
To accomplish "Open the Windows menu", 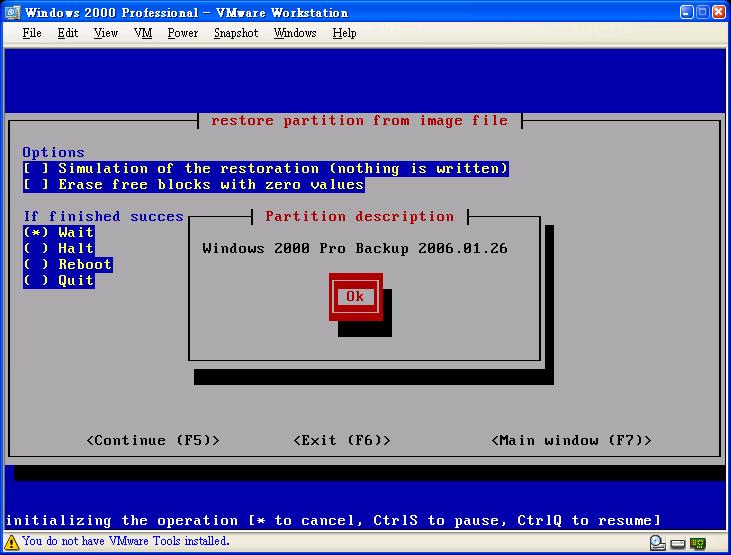I will point(295,33).
